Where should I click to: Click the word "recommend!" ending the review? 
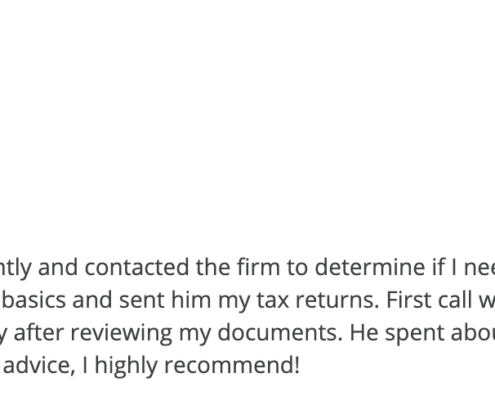(232, 365)
